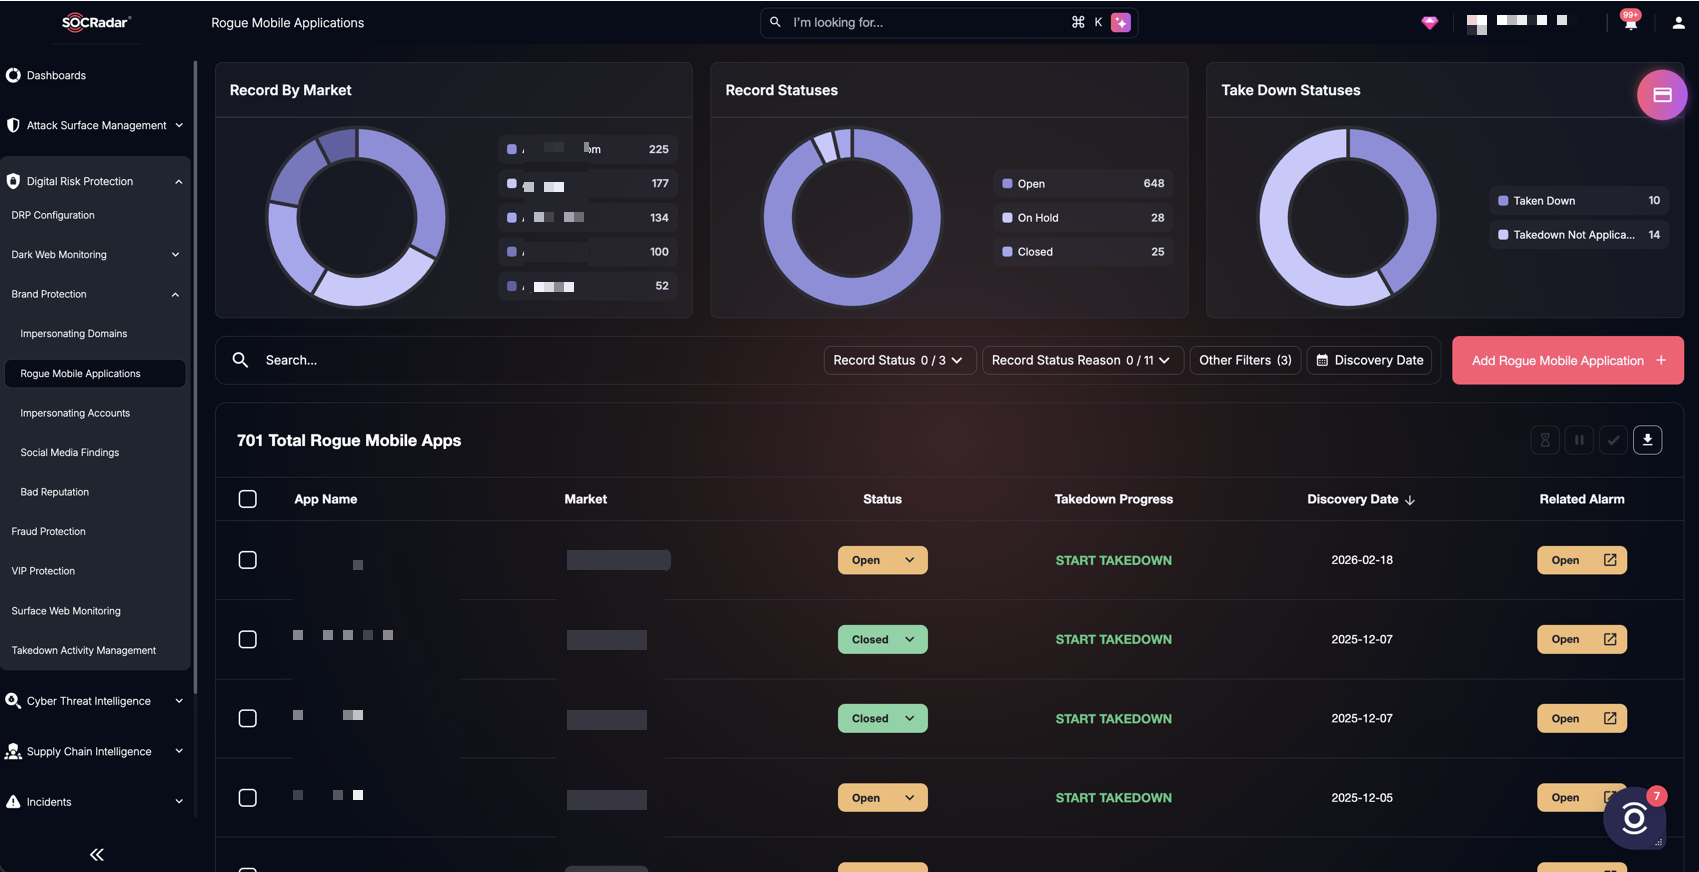Click Record Statuses donut chart
The height and width of the screenshot is (872, 1699).
852,217
